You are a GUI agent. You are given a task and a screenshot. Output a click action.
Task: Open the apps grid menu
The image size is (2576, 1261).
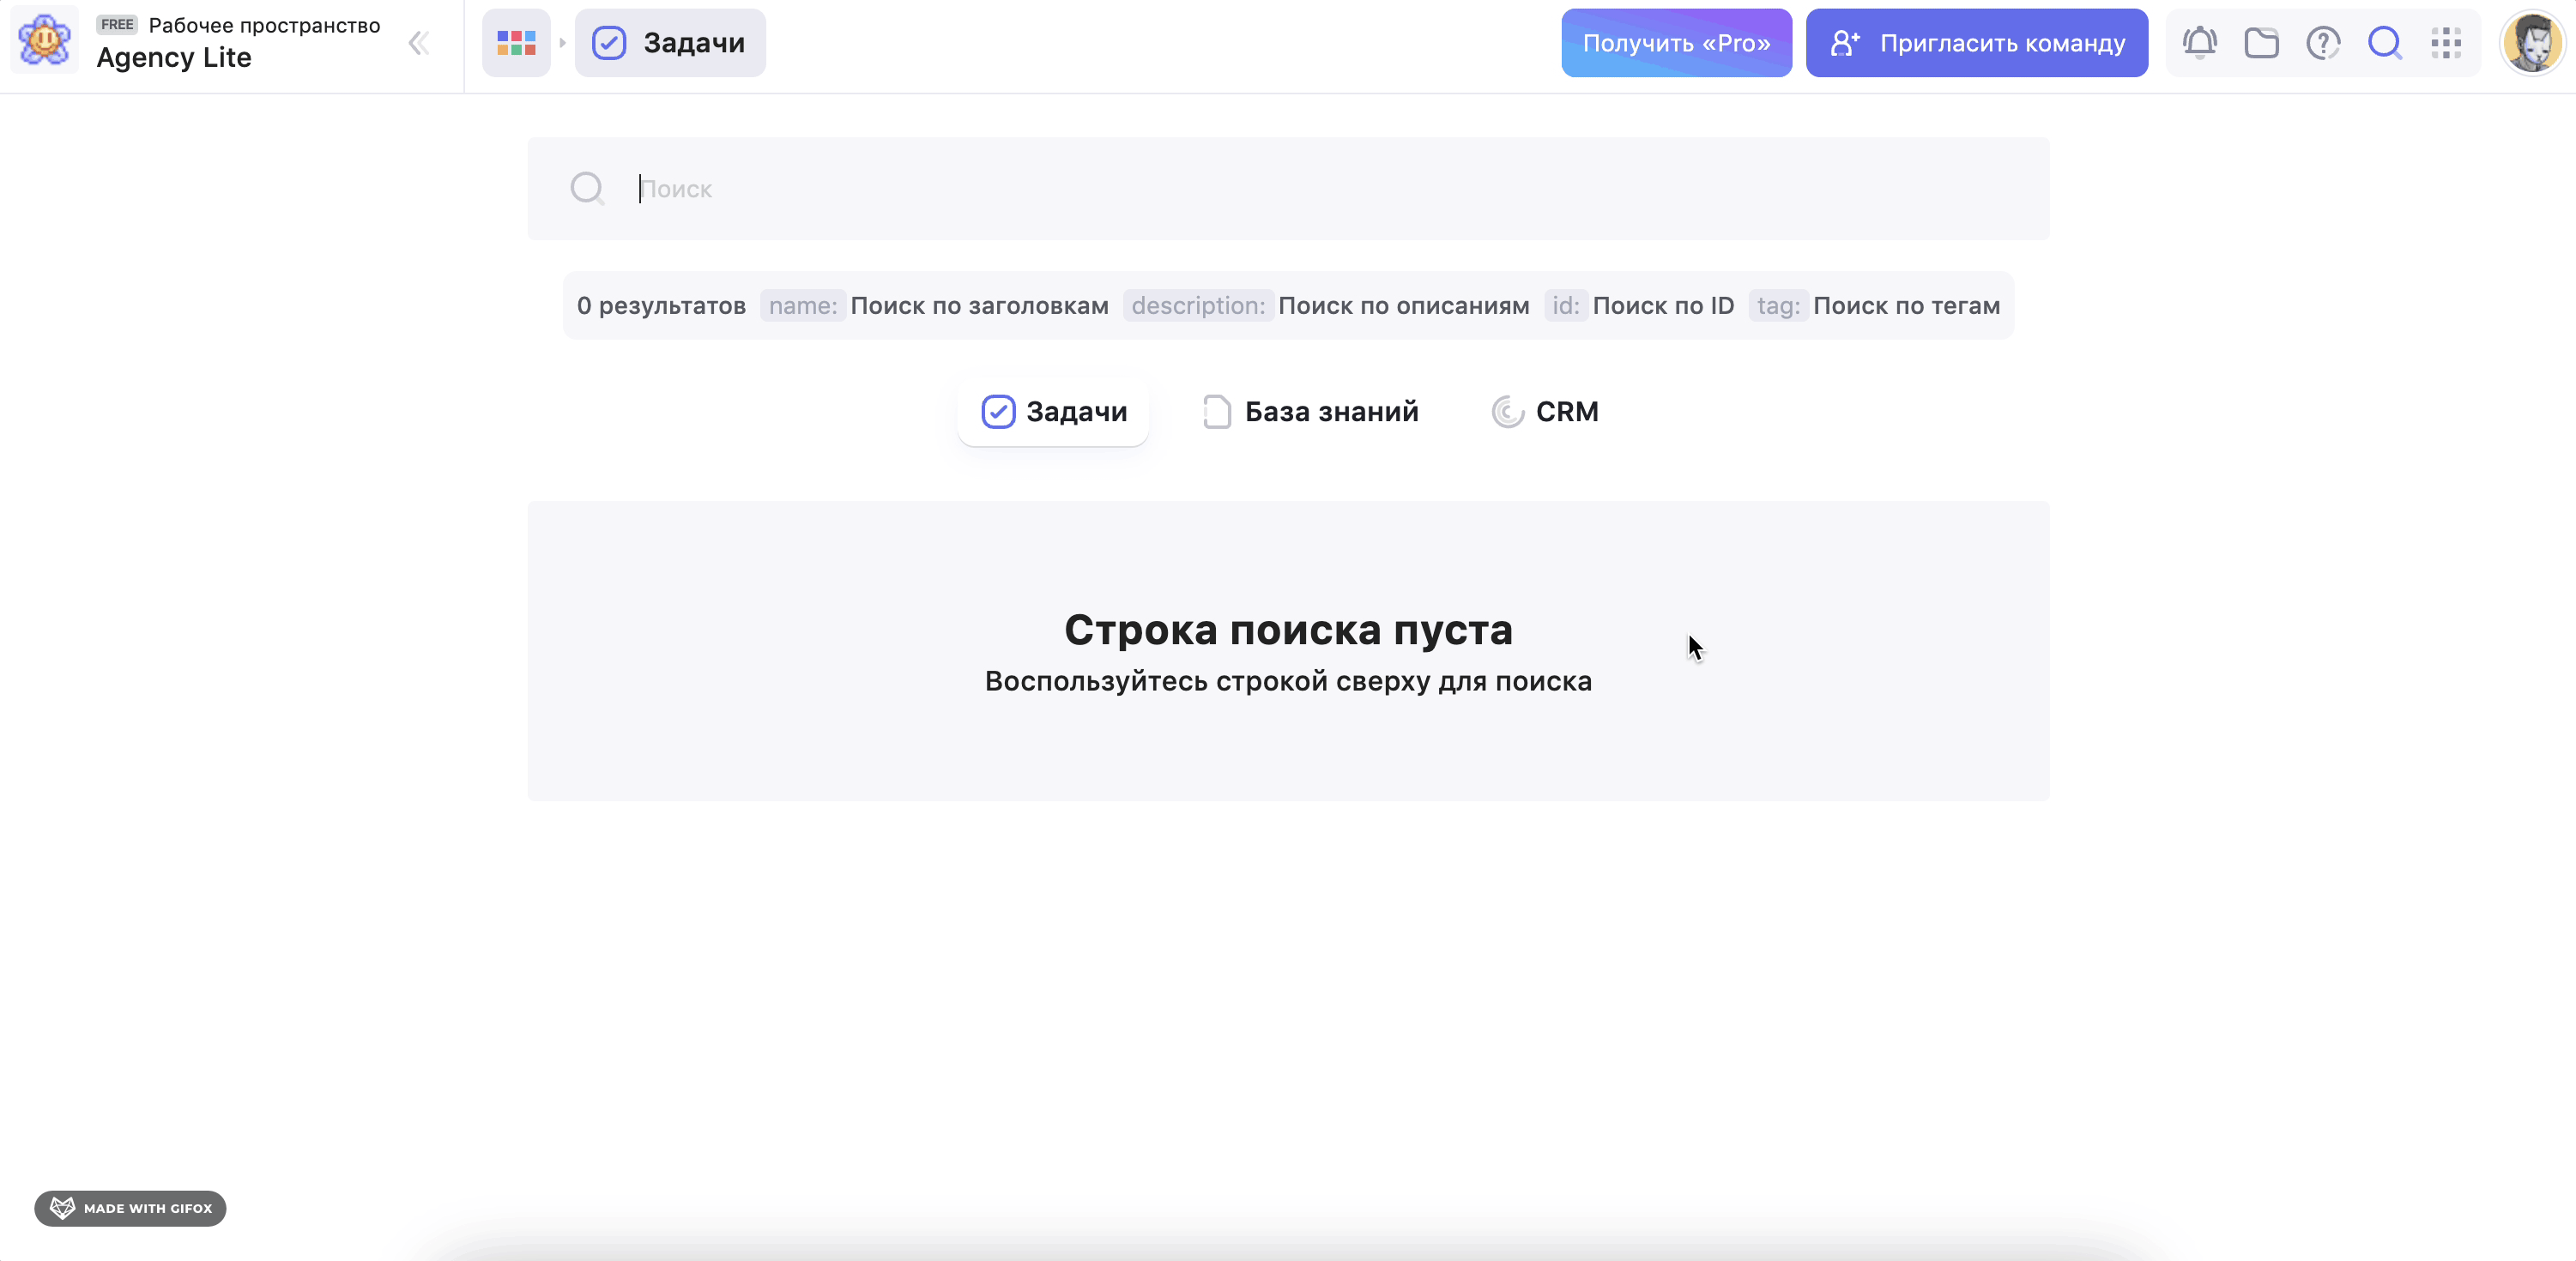2446,43
